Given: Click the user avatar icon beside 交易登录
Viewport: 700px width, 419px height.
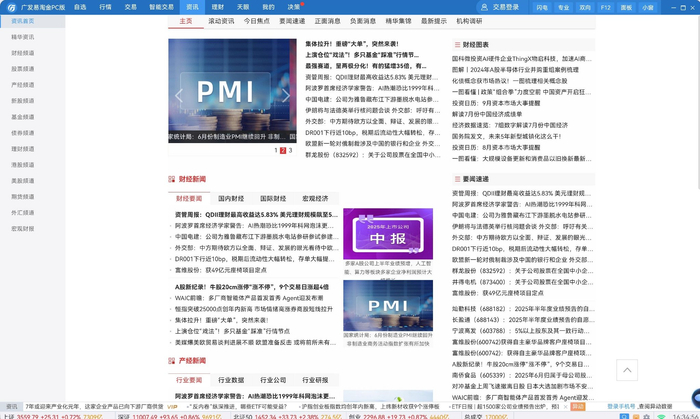Looking at the screenshot, I should click(x=484, y=7).
